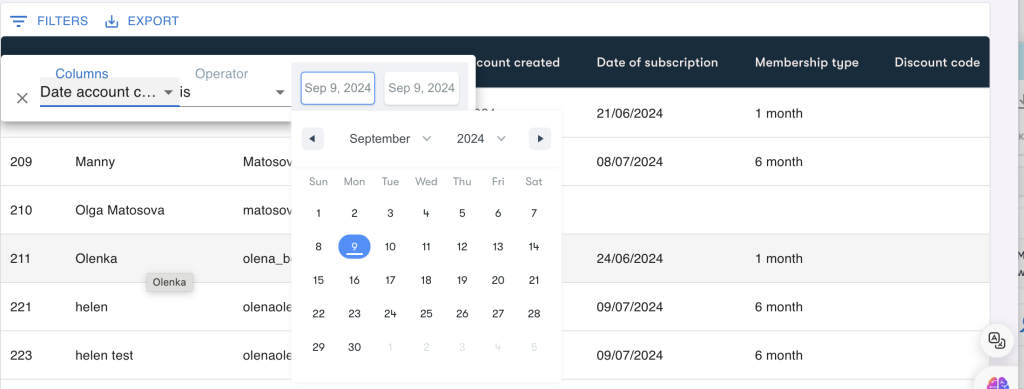Open the Filters panel icon

[19, 22]
